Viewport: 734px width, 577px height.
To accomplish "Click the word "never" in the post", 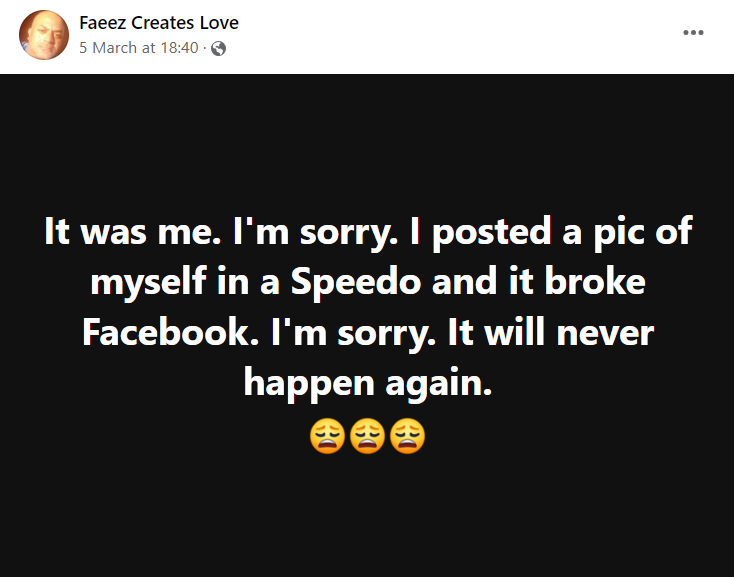I will pyautogui.click(x=603, y=332).
